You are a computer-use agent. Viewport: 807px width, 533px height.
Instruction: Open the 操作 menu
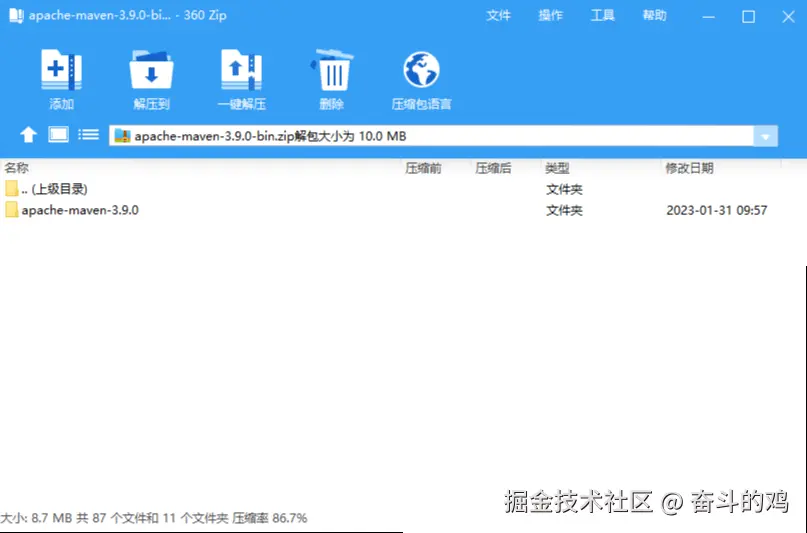pos(550,15)
